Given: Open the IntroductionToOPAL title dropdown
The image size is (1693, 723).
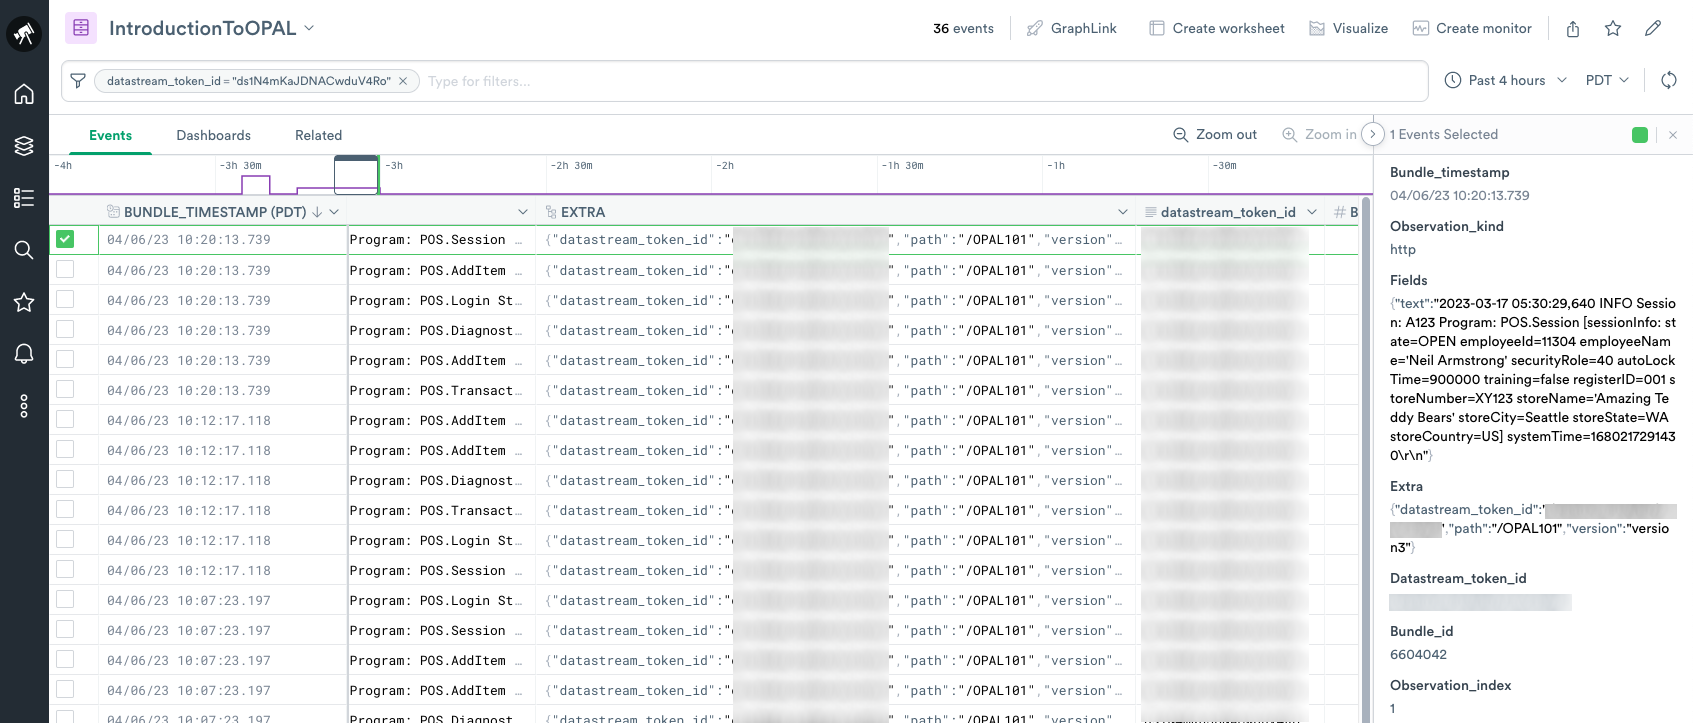Looking at the screenshot, I should pos(309,28).
